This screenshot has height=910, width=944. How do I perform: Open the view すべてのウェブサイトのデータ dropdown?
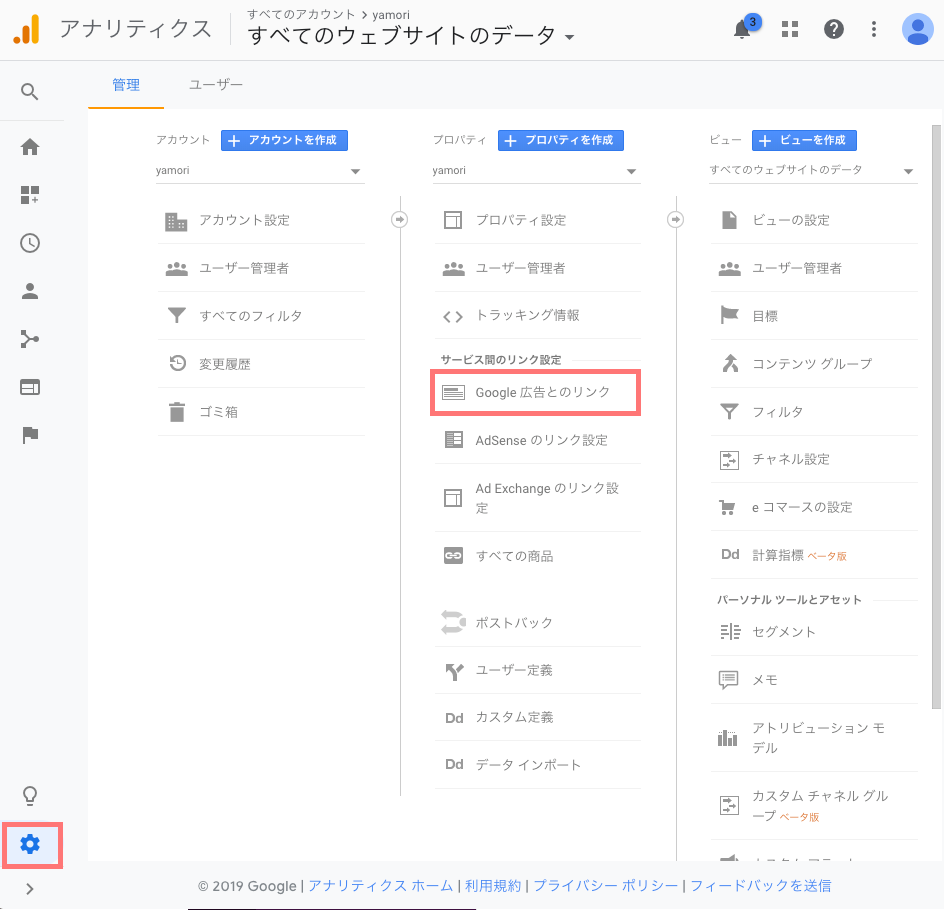point(812,170)
